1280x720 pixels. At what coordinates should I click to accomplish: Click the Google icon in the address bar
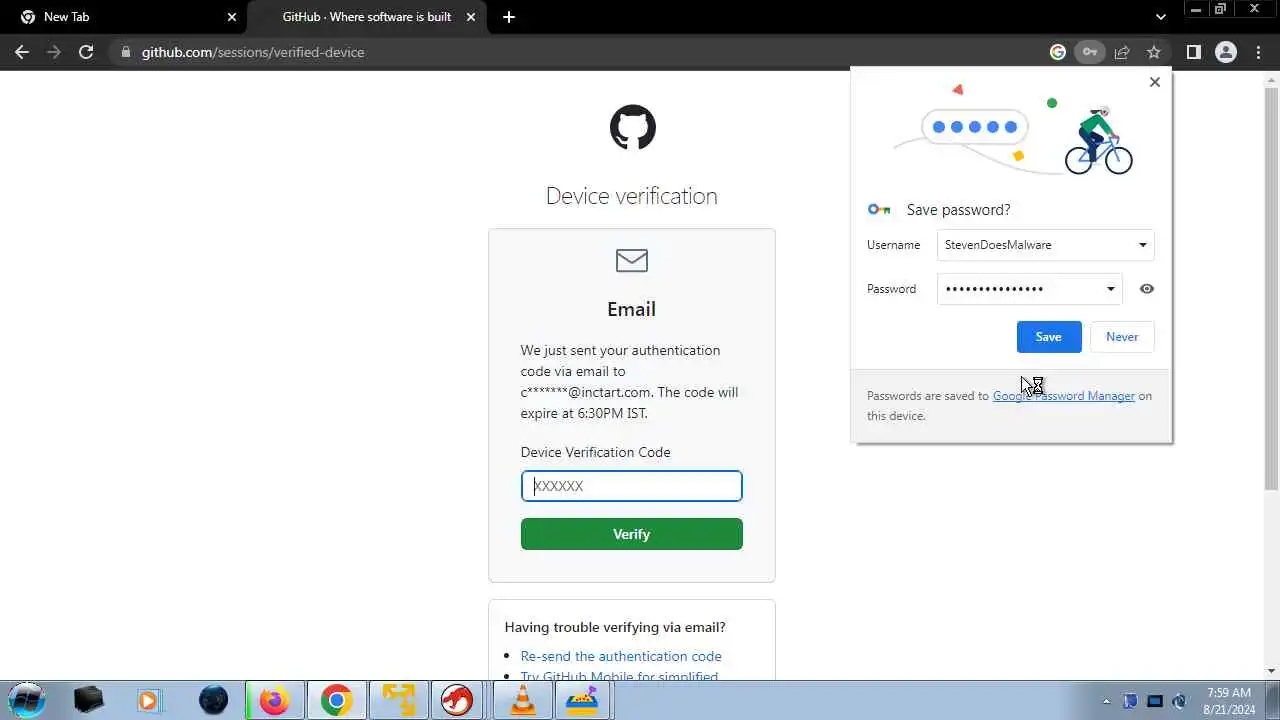[1058, 52]
